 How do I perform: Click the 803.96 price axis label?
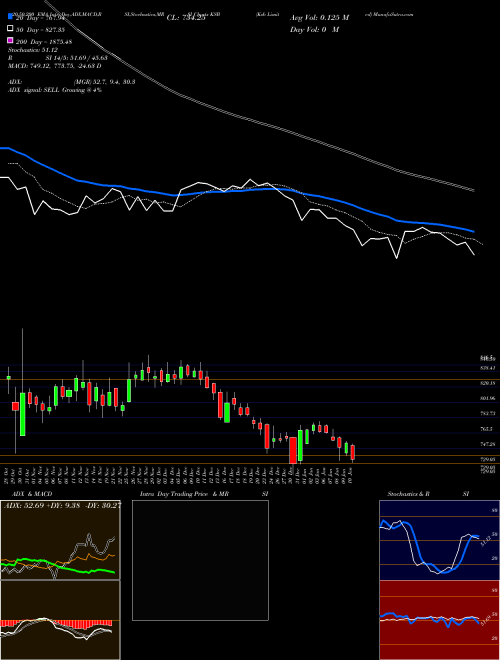pyautogui.click(x=489, y=398)
